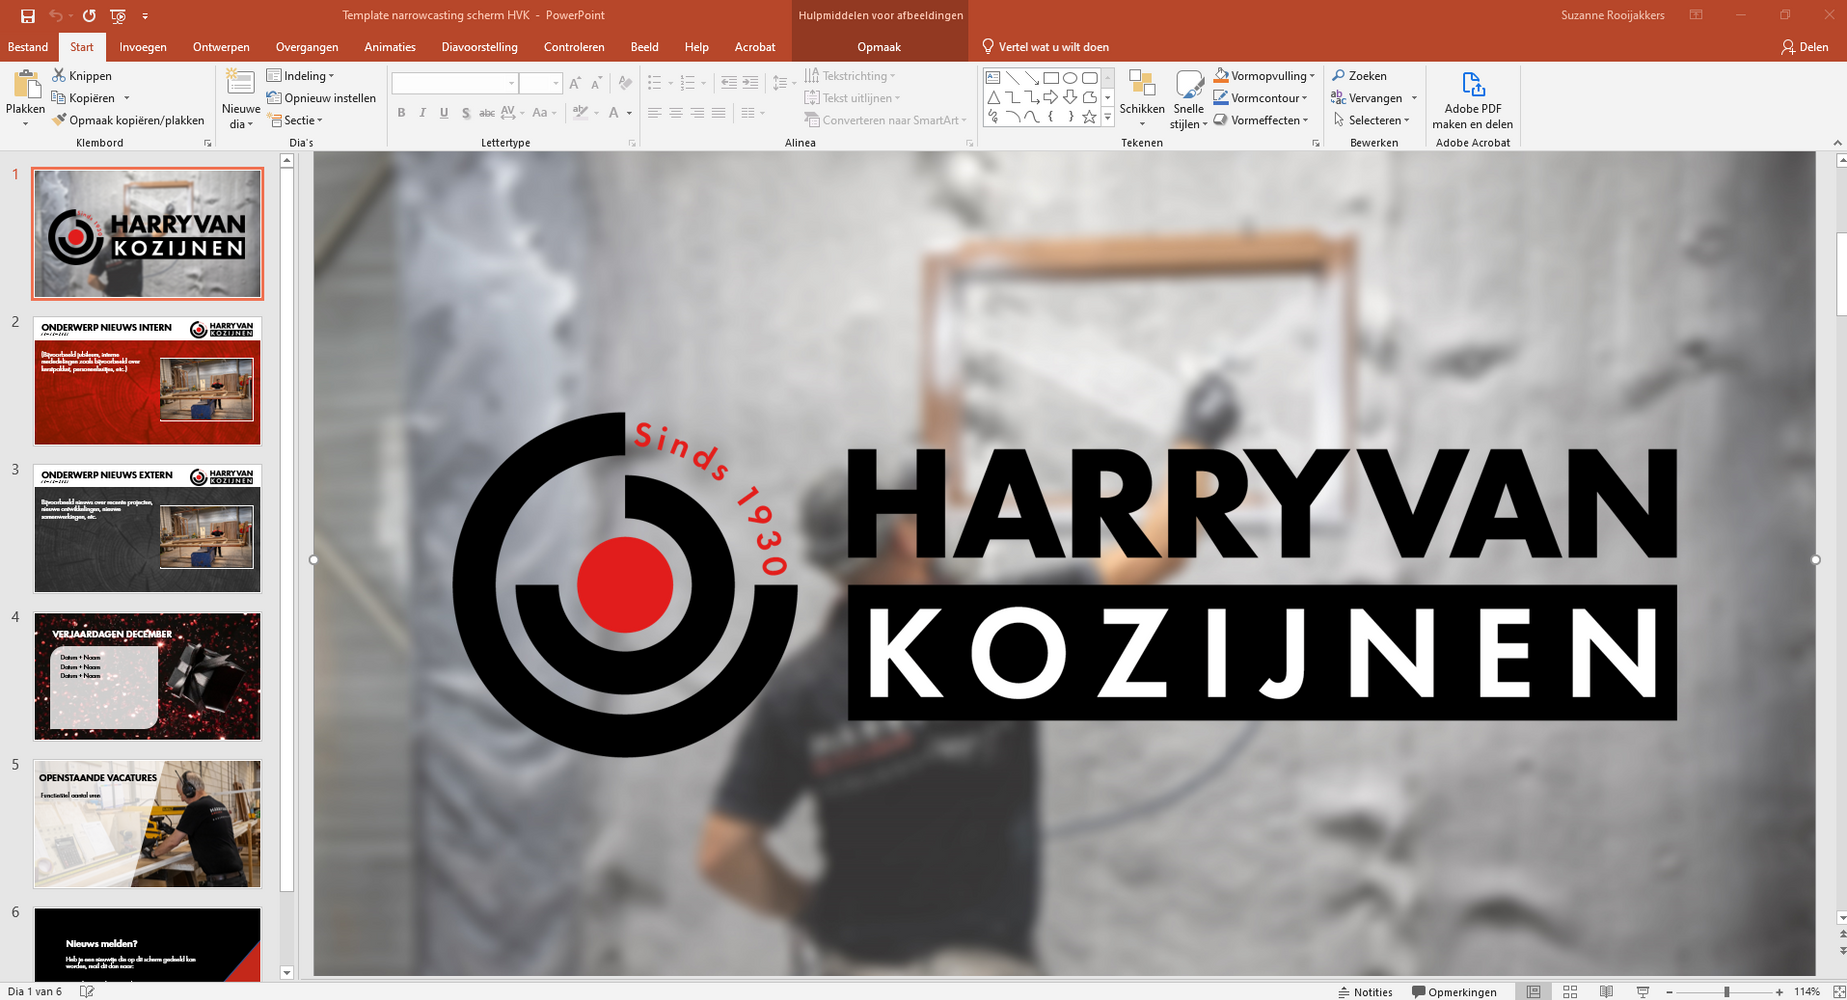Viewport: 1847px width, 1000px height.
Task: Switch to the Overgangen tab
Action: click(x=307, y=47)
